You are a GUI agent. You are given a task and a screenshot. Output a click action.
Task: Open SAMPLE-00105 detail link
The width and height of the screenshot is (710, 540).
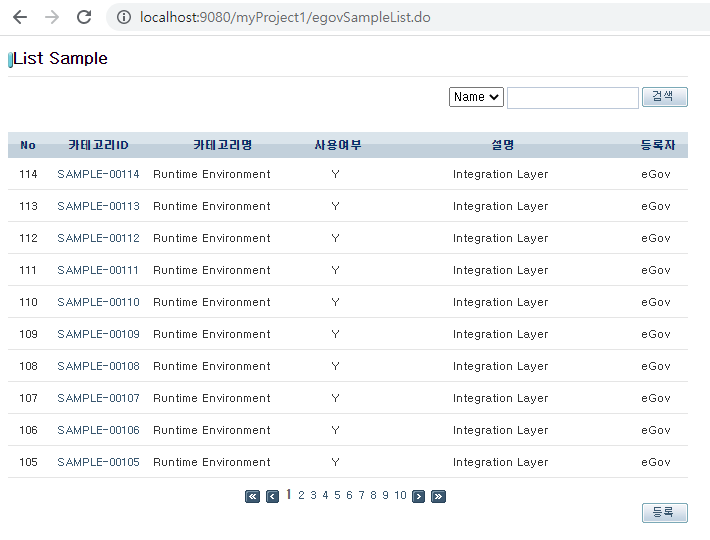98,462
